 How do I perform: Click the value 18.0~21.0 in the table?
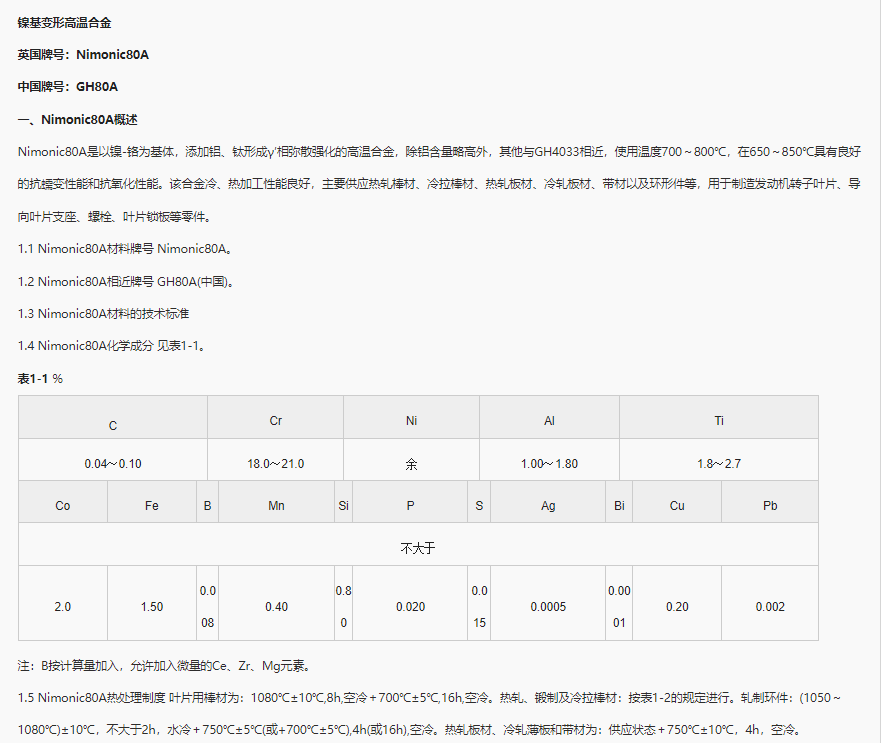(275, 461)
